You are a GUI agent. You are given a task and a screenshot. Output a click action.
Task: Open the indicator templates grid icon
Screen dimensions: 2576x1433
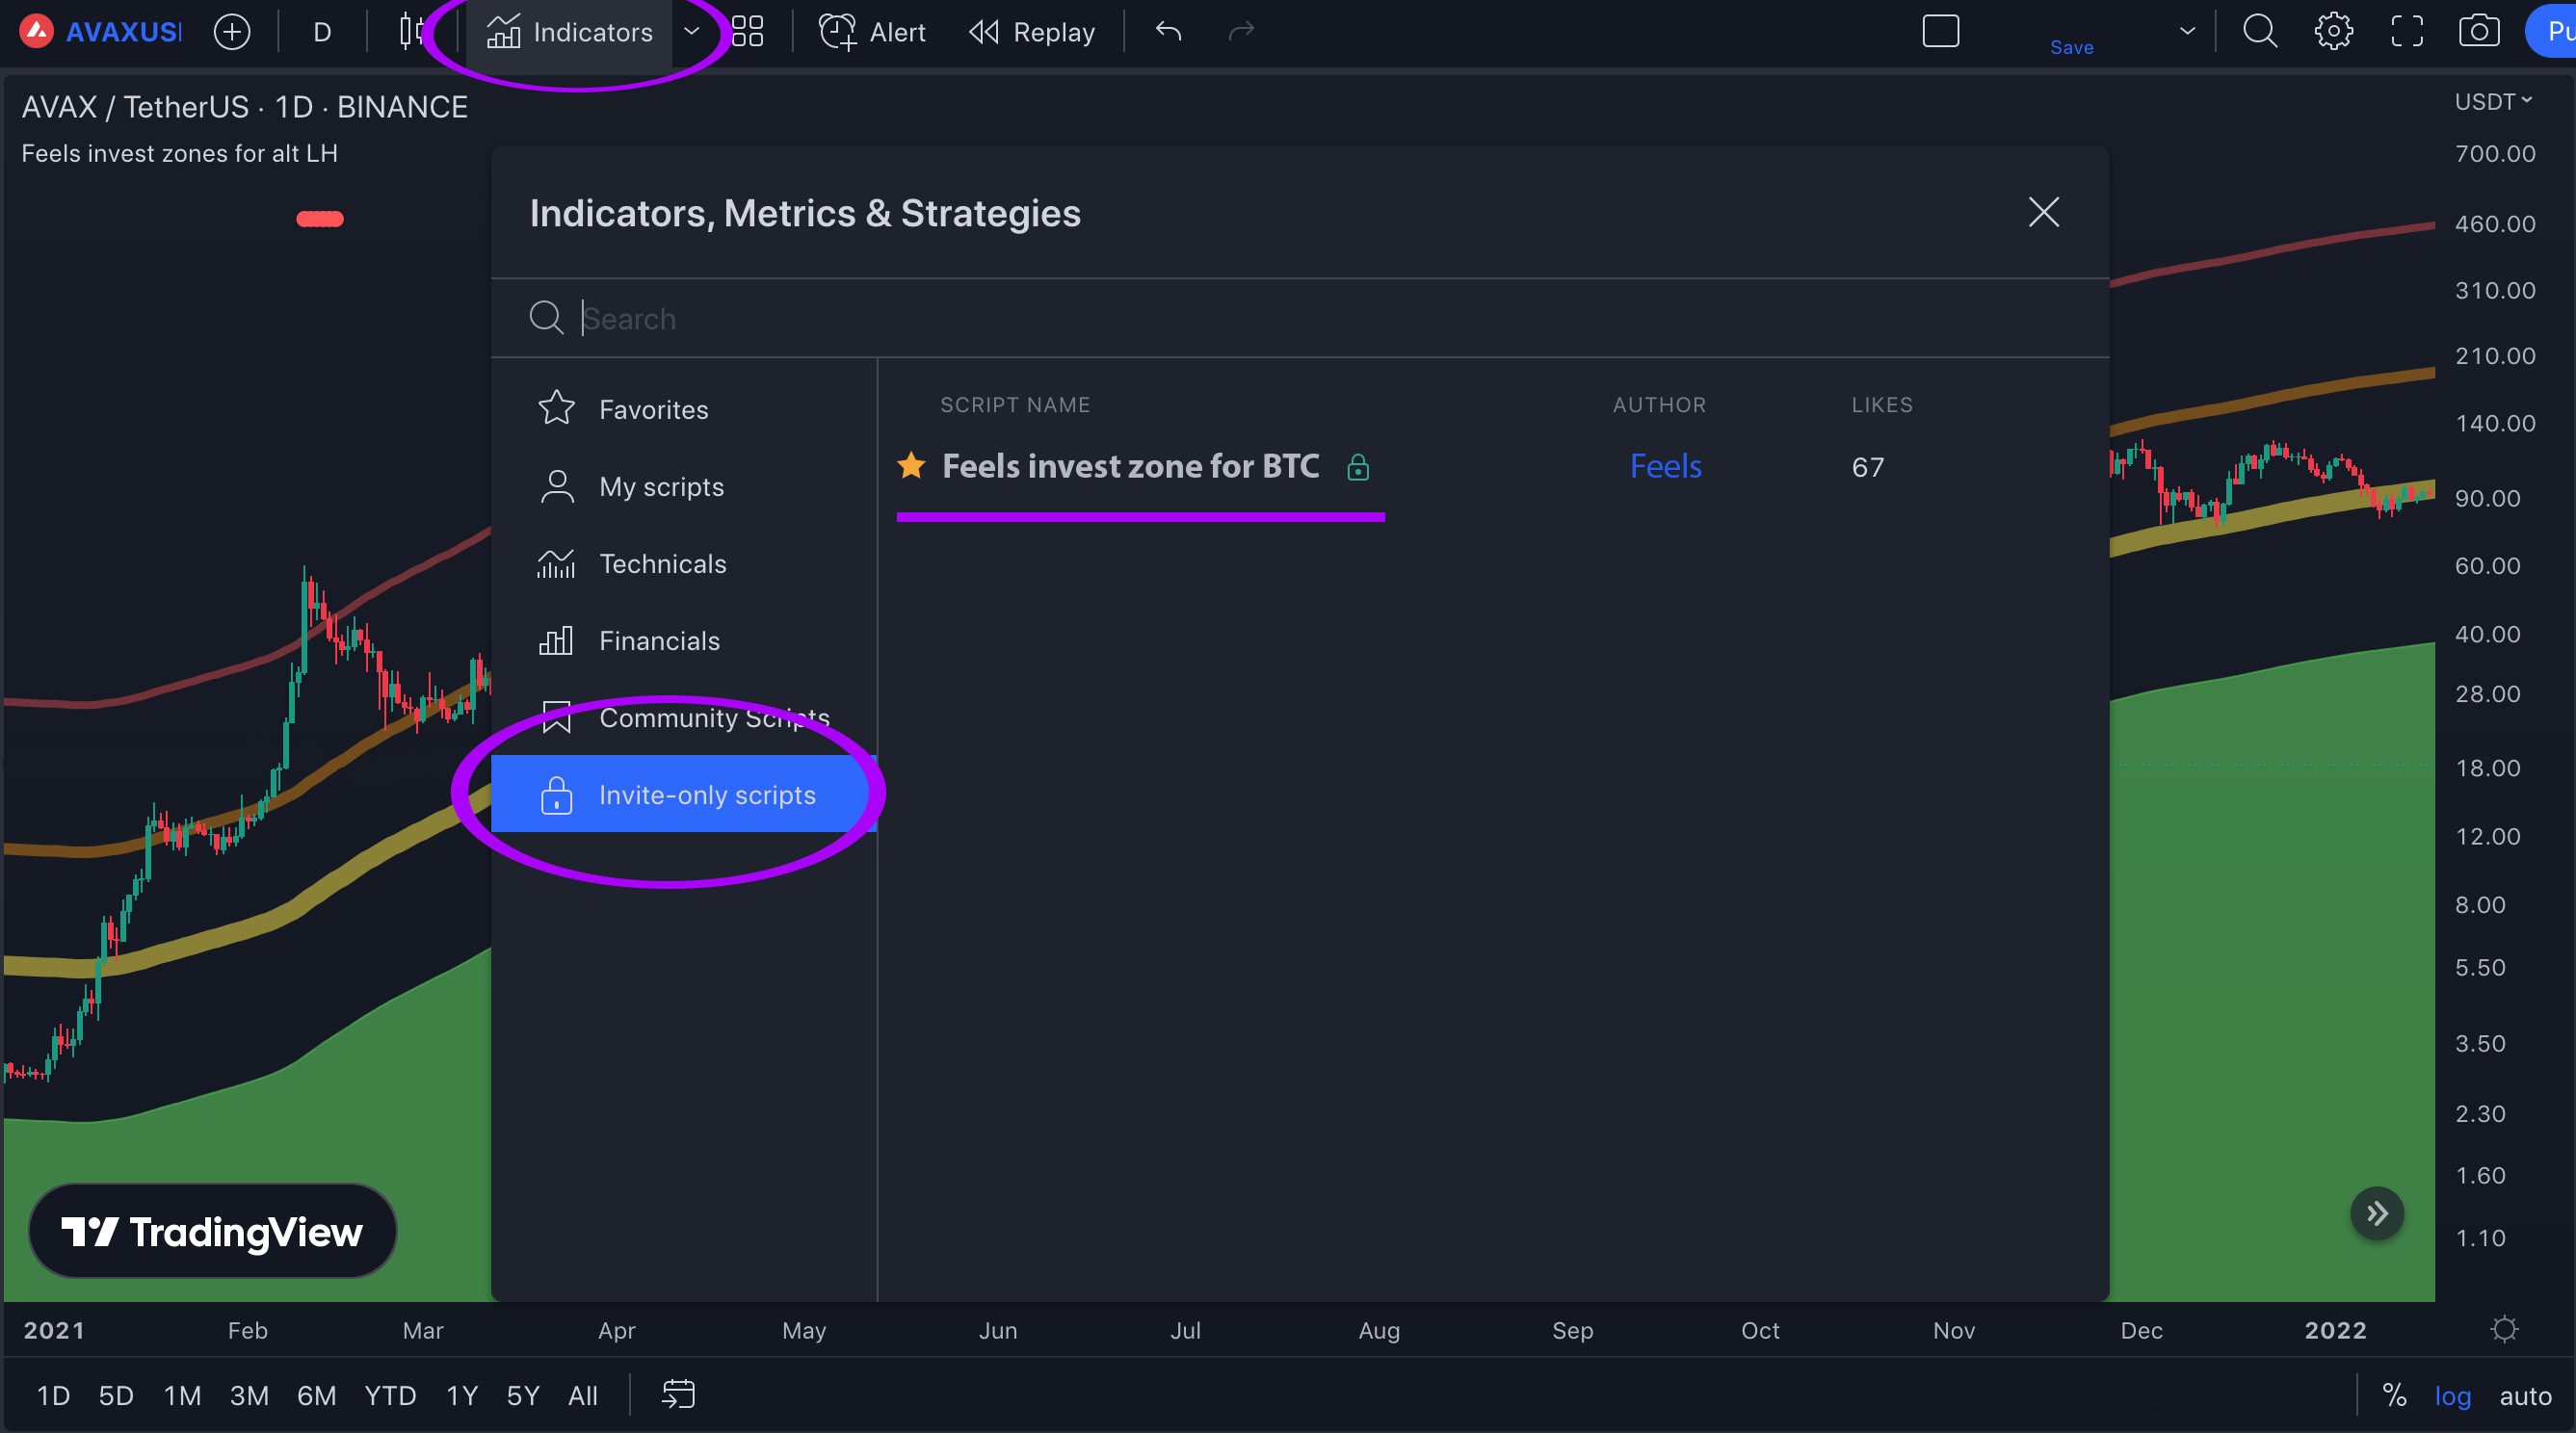pyautogui.click(x=747, y=32)
